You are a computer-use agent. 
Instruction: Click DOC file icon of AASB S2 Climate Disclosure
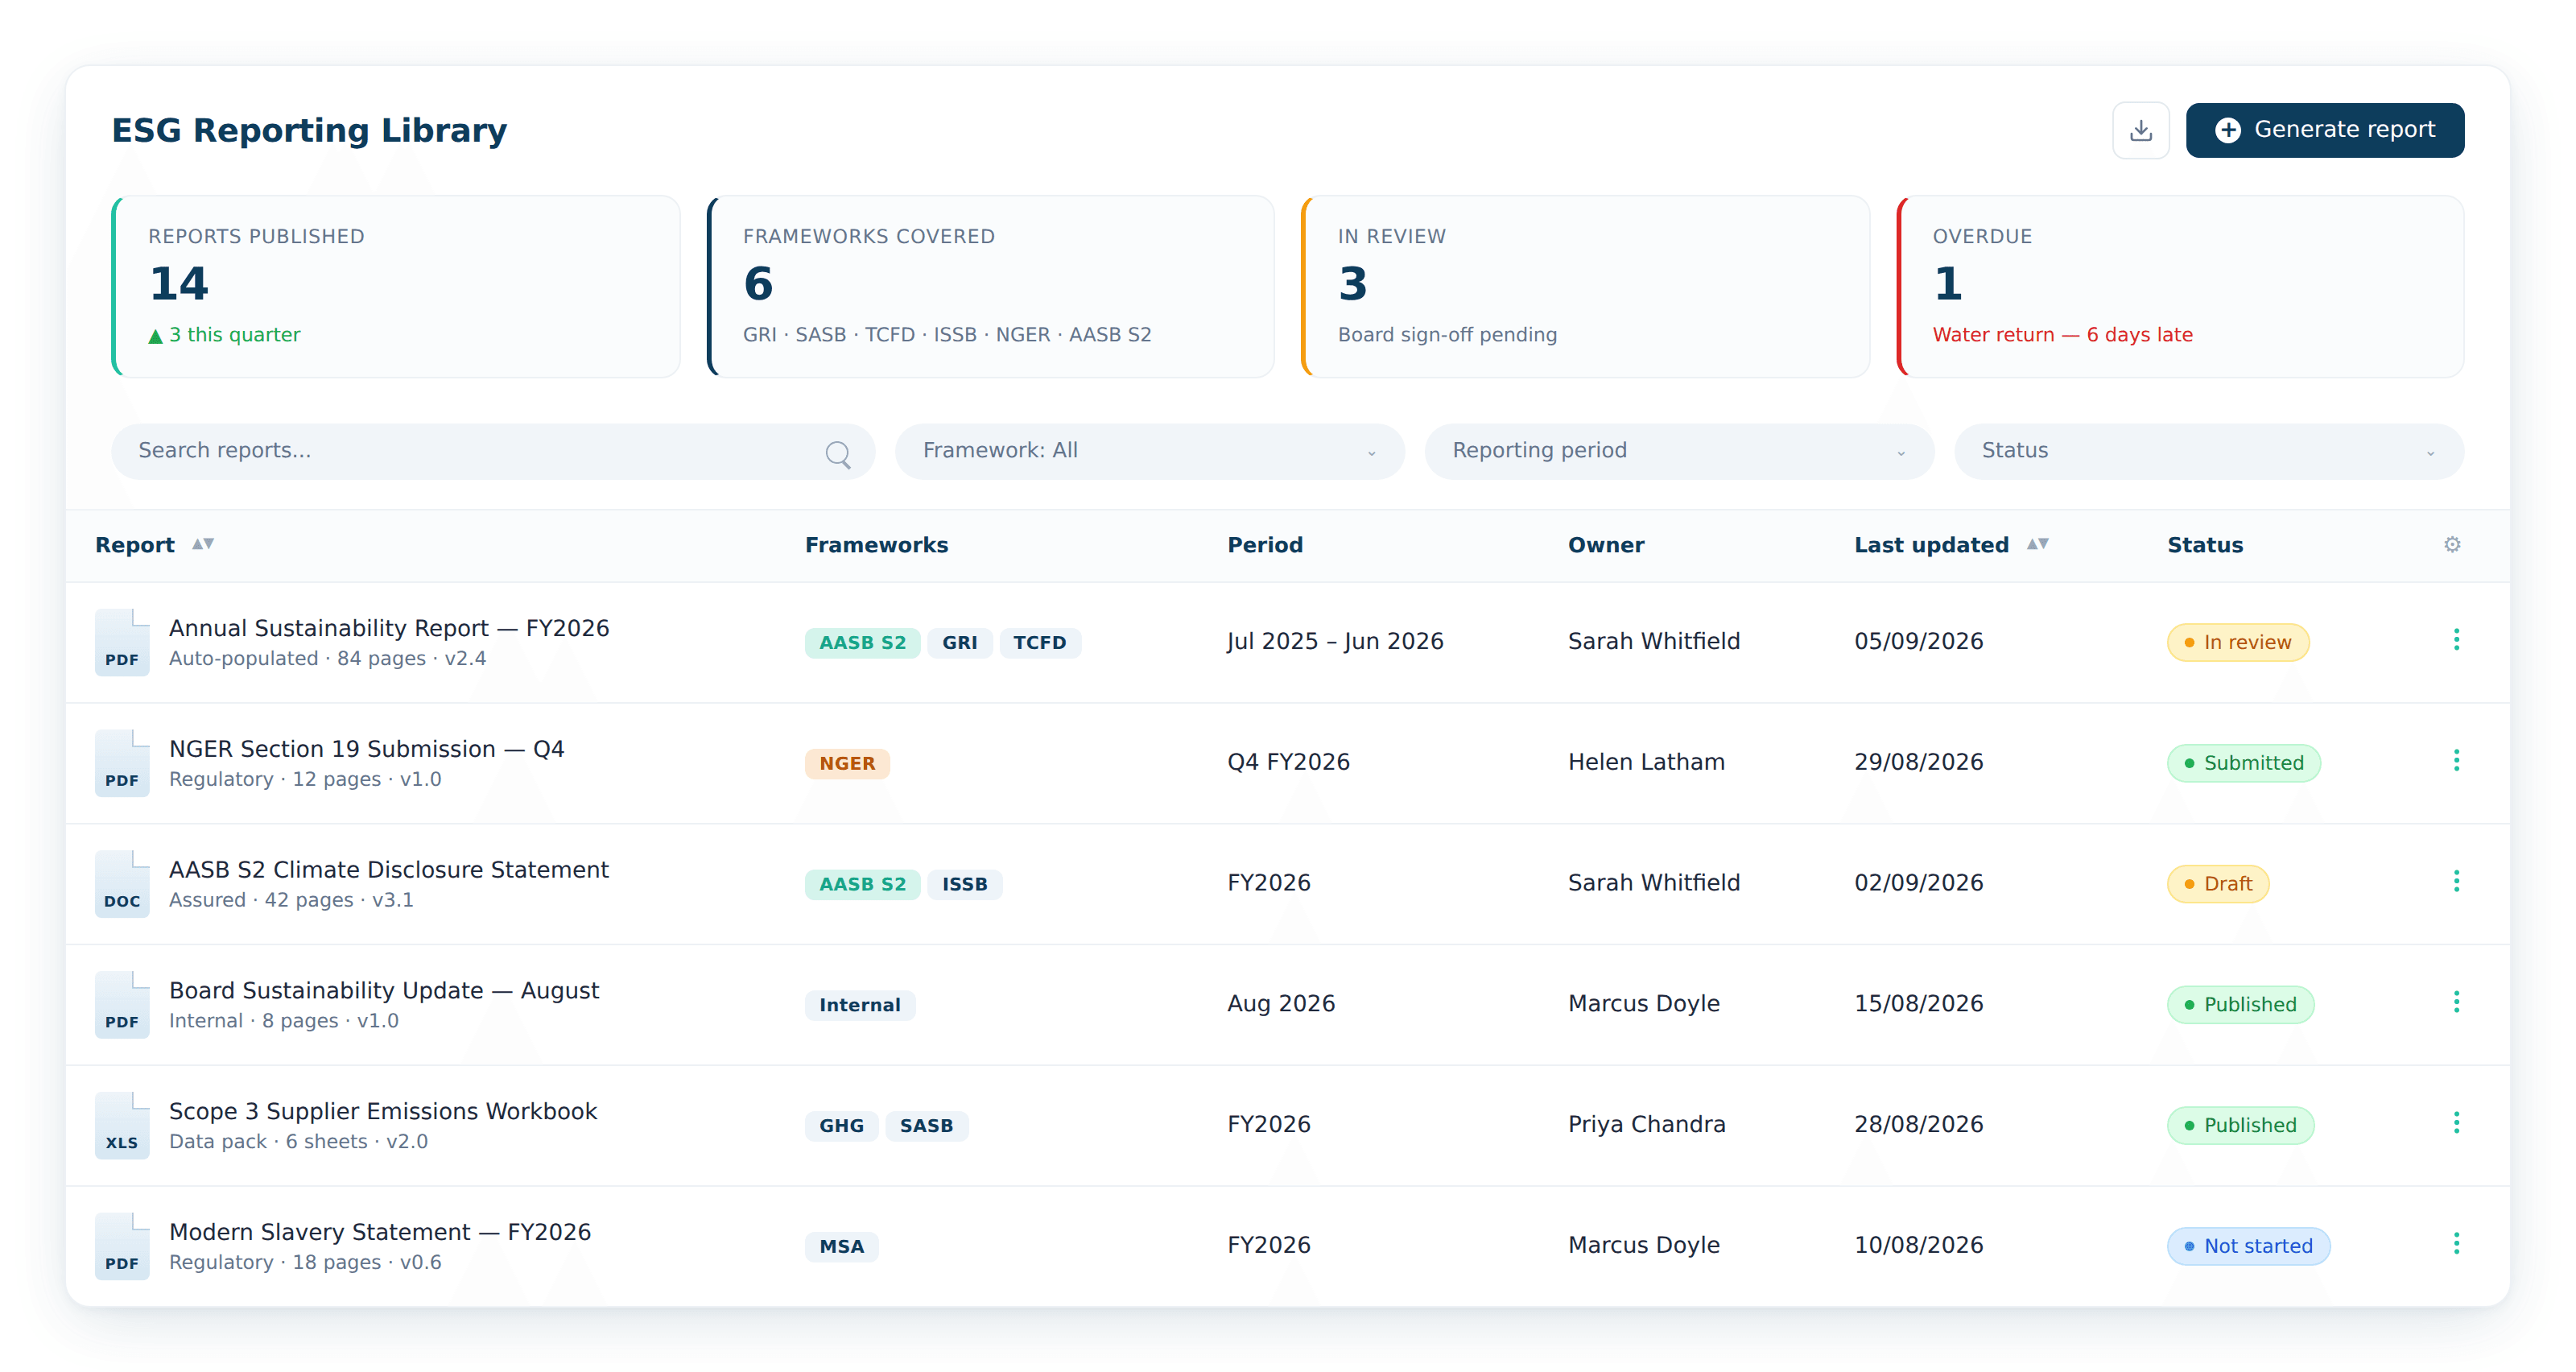point(122,884)
